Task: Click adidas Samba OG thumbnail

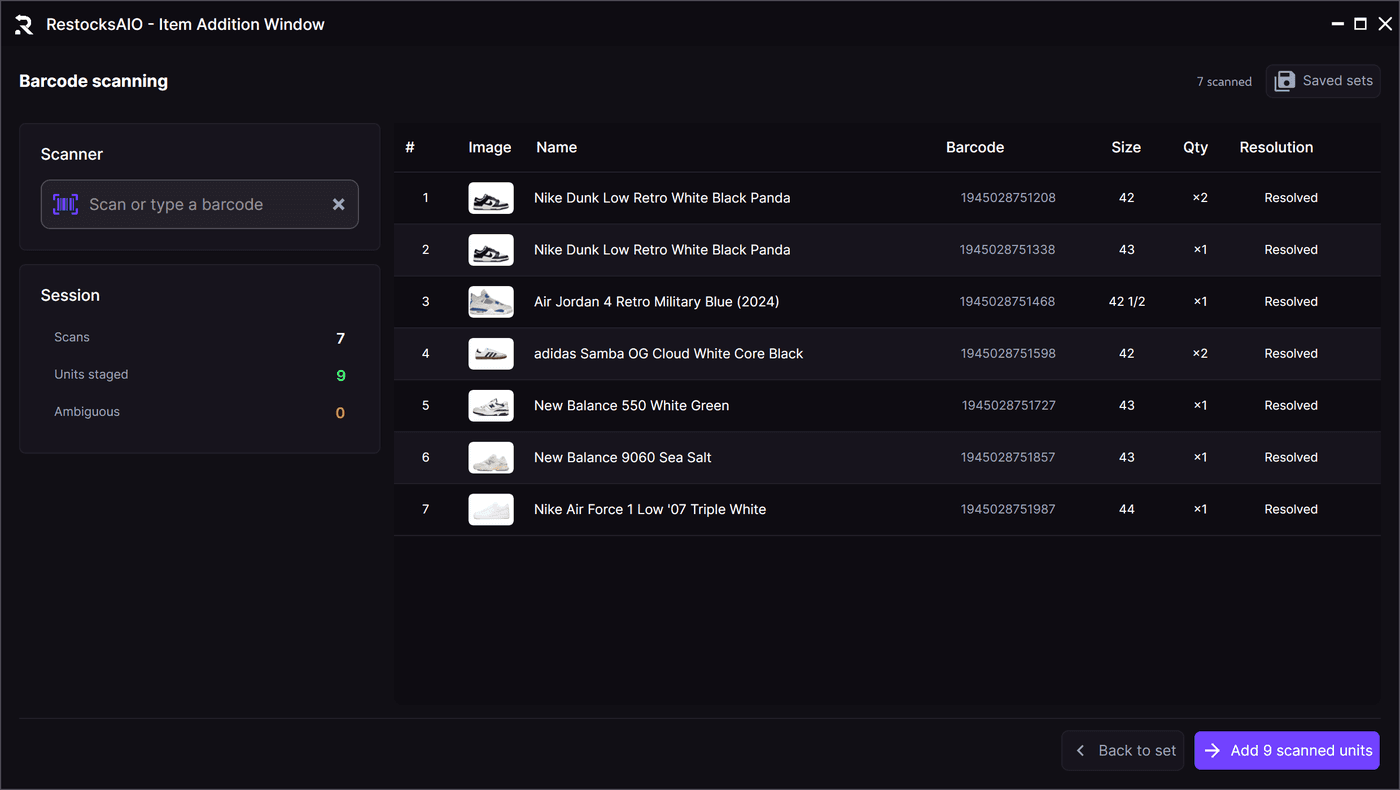Action: click(491, 354)
